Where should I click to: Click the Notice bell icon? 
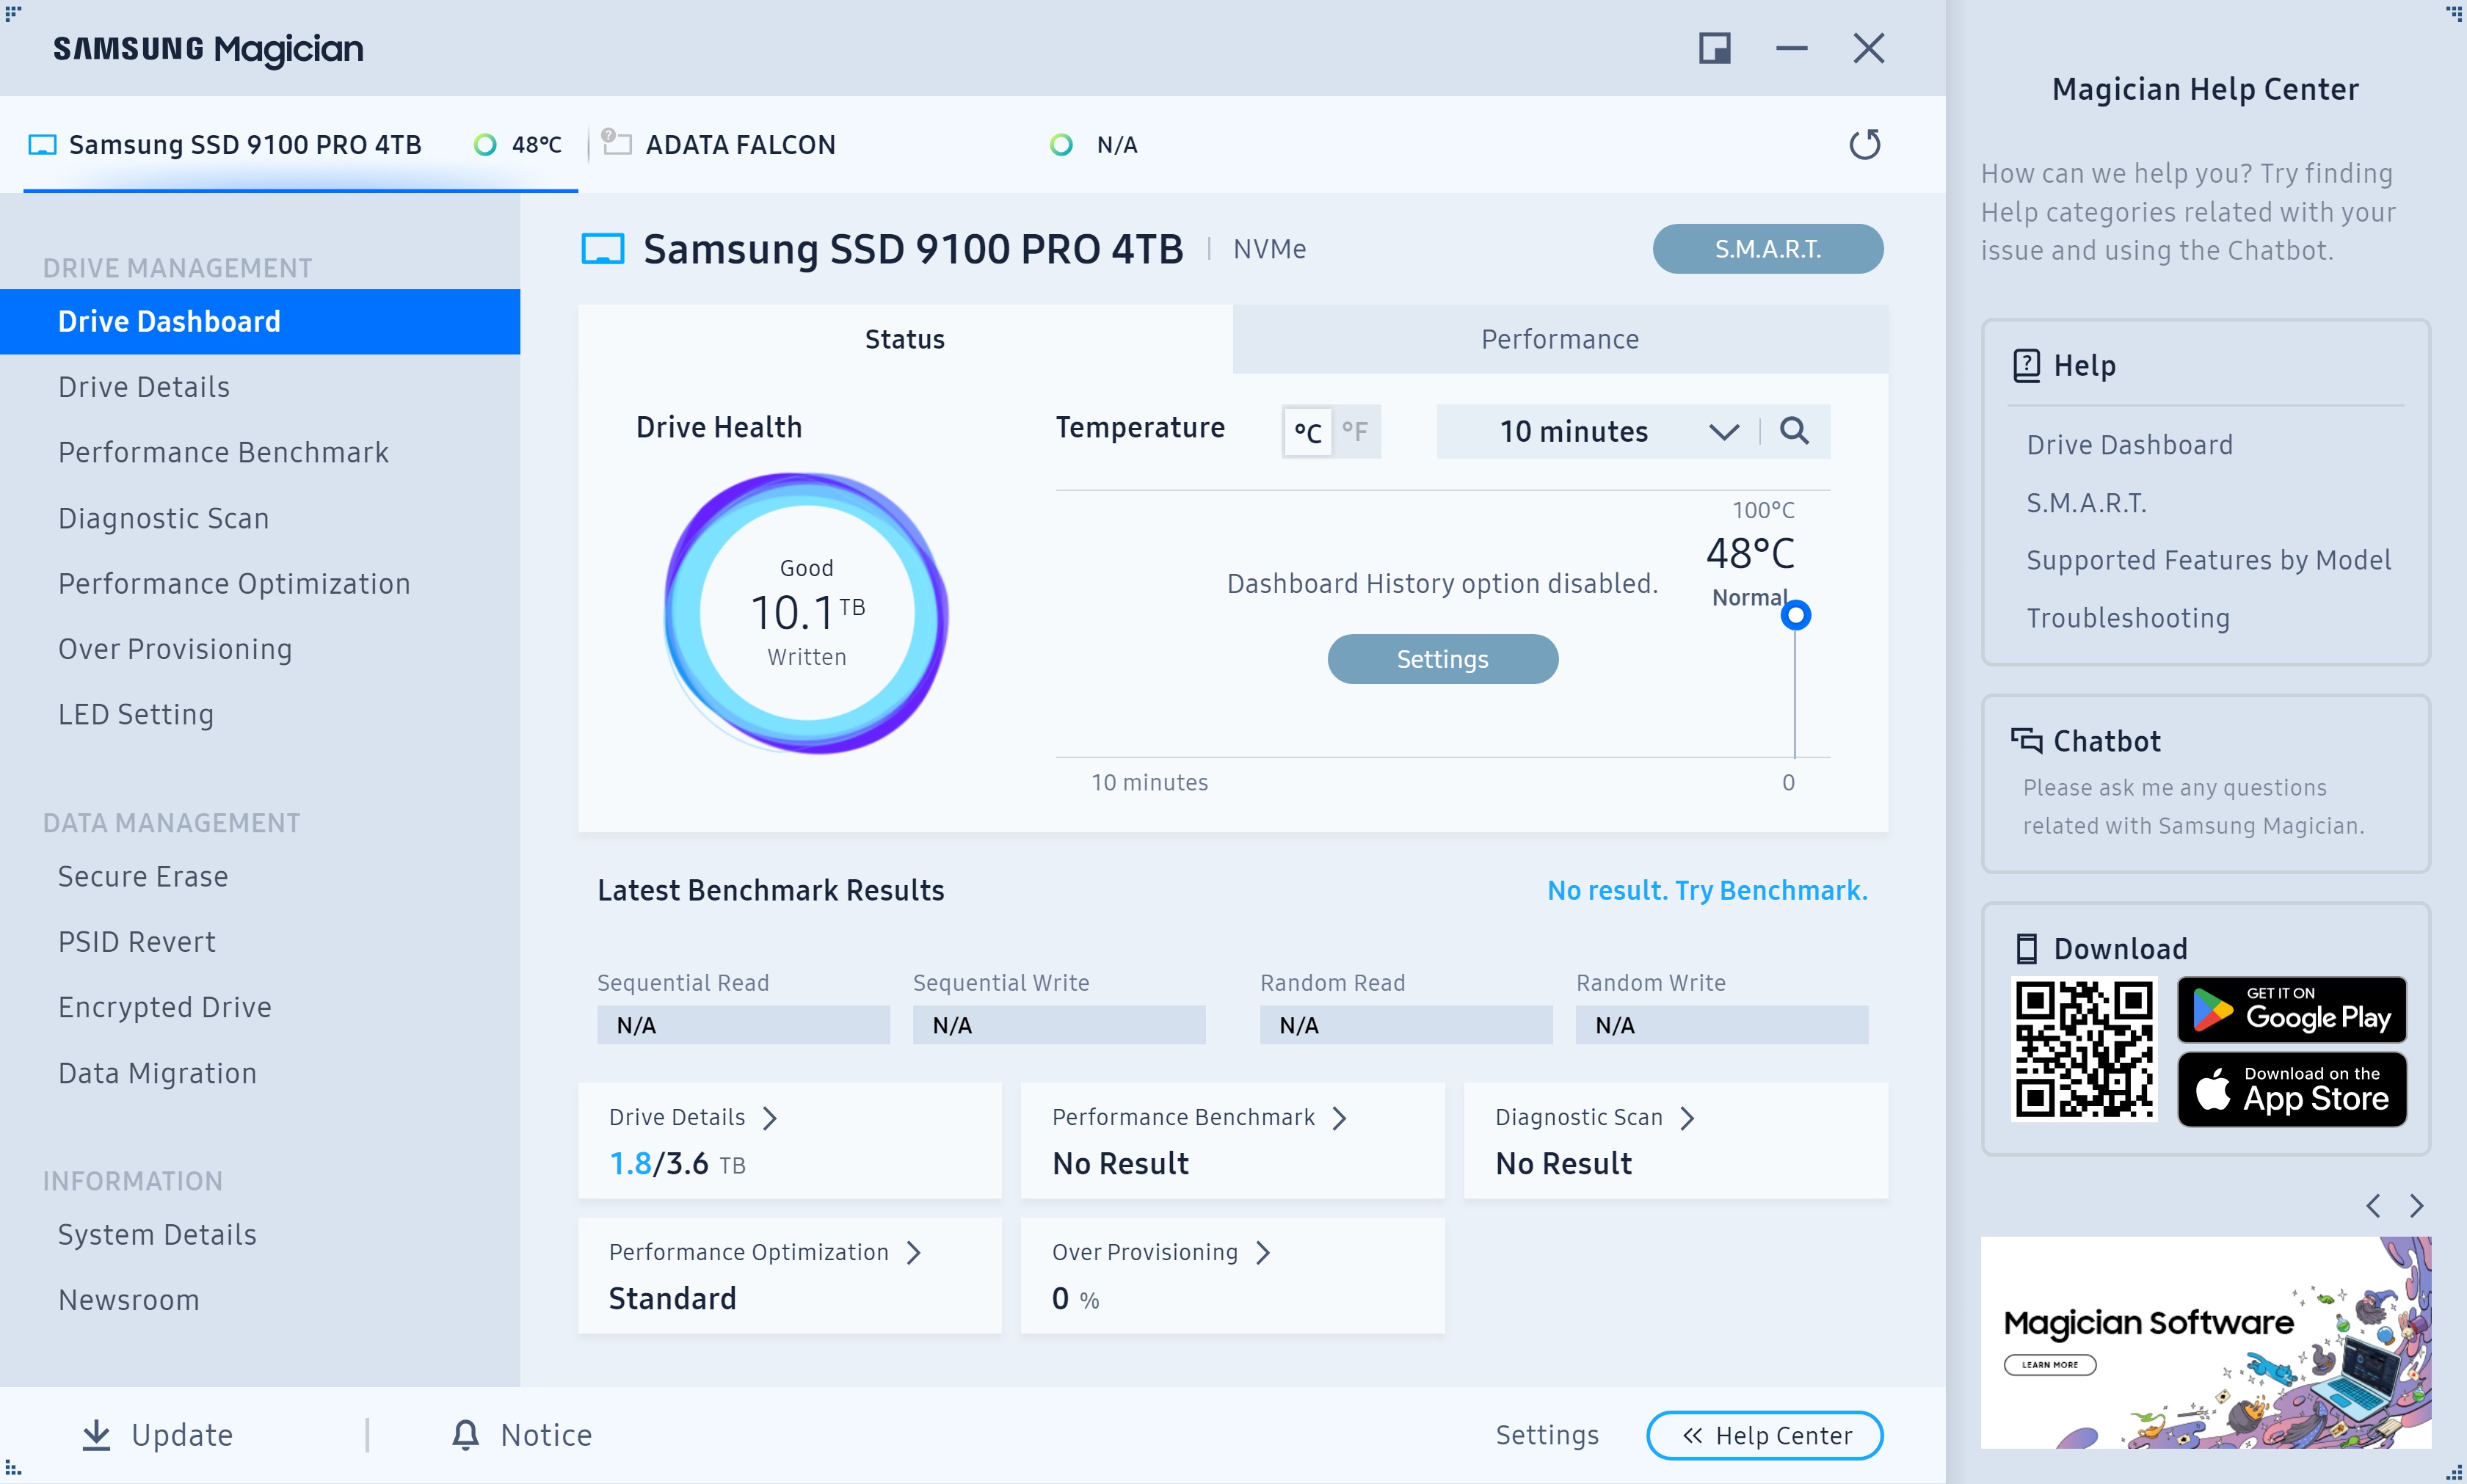click(x=465, y=1435)
